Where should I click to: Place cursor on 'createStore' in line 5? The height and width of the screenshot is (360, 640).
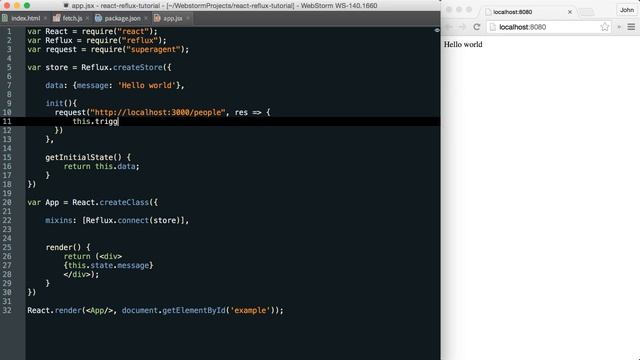click(x=138, y=67)
